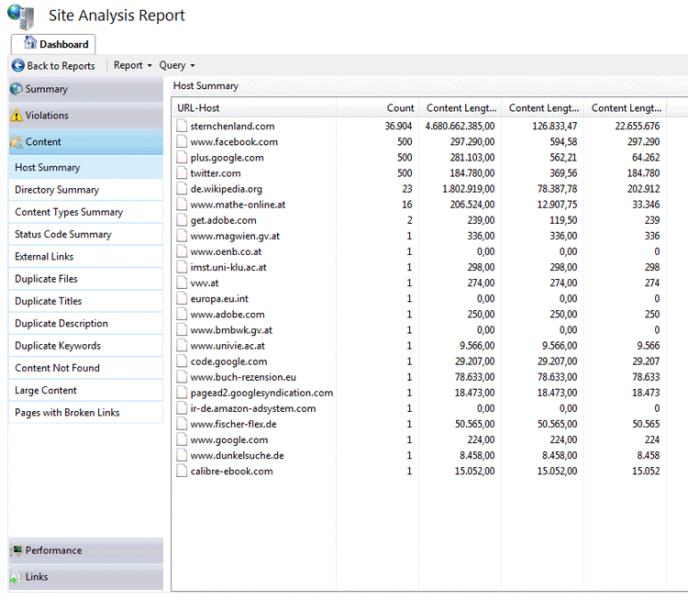The image size is (688, 600).
Task: Click the Performance section icon
Action: coord(16,550)
